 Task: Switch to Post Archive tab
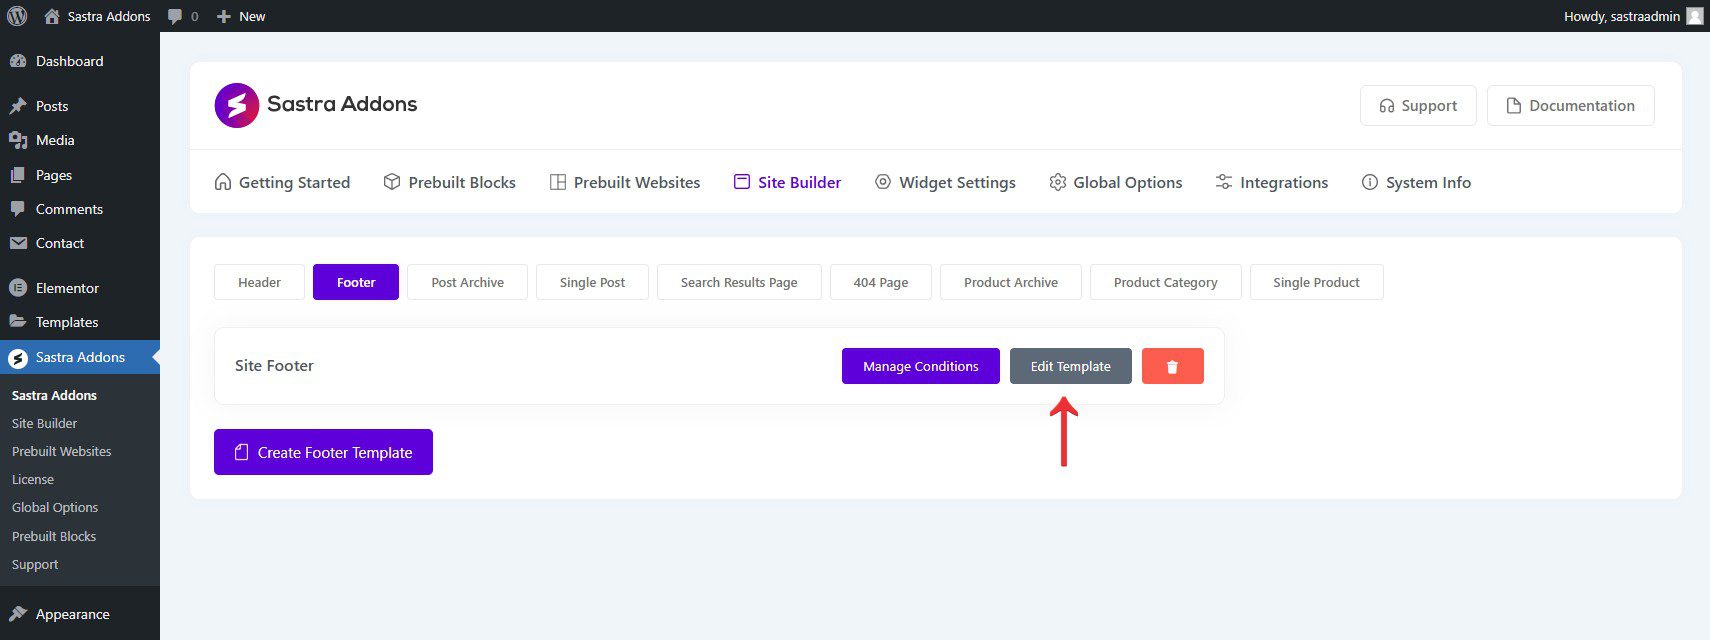(x=467, y=282)
